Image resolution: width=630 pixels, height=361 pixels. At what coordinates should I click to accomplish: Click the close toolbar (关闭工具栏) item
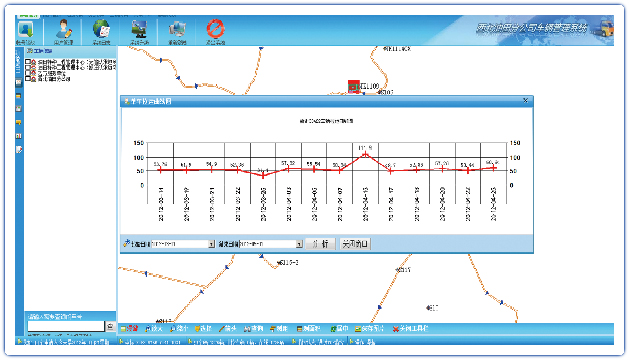(x=411, y=328)
